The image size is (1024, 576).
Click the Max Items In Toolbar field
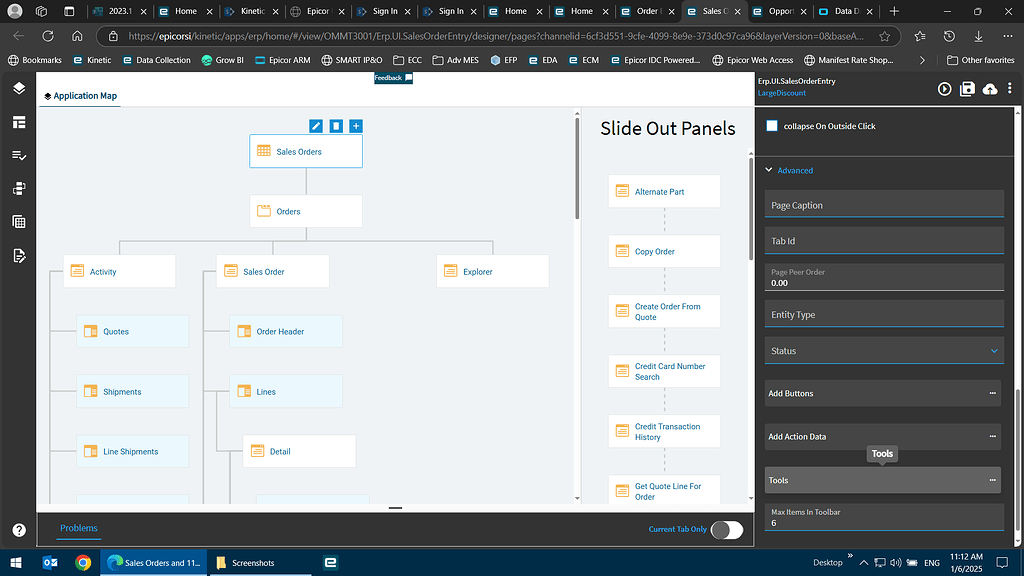pyautogui.click(x=884, y=517)
